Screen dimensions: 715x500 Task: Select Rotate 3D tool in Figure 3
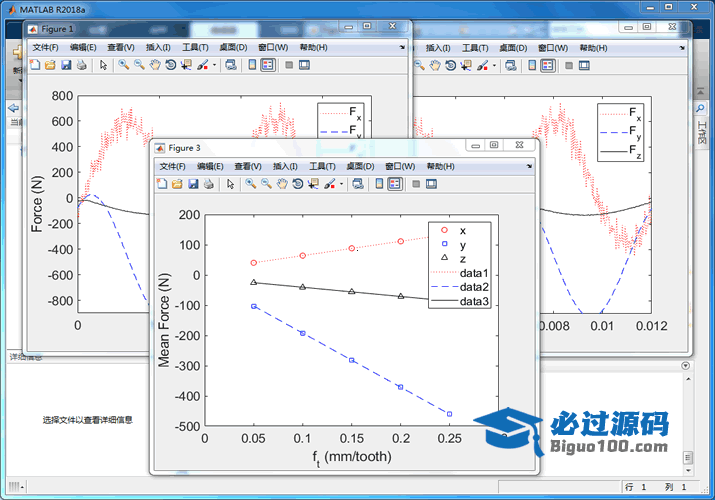coord(298,184)
